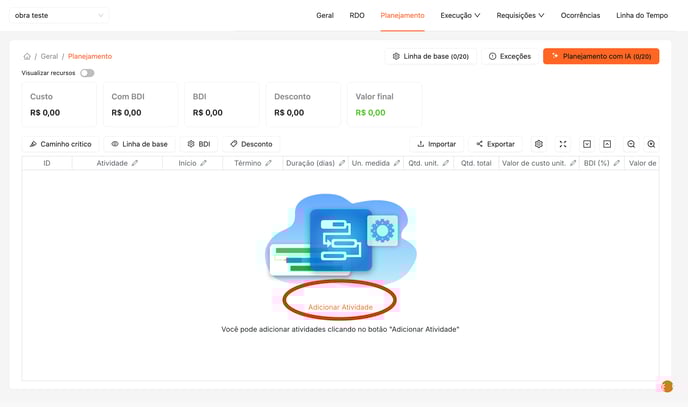Click the expand all rows icon
The image size is (688, 407).
coord(587,144)
